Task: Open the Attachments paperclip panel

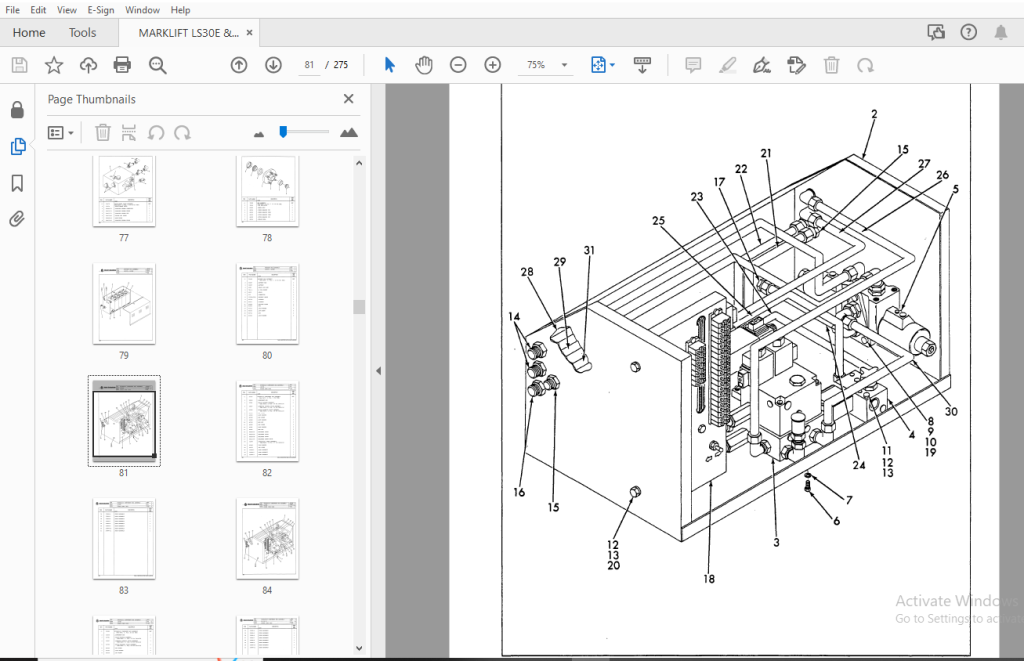Action: [x=18, y=219]
